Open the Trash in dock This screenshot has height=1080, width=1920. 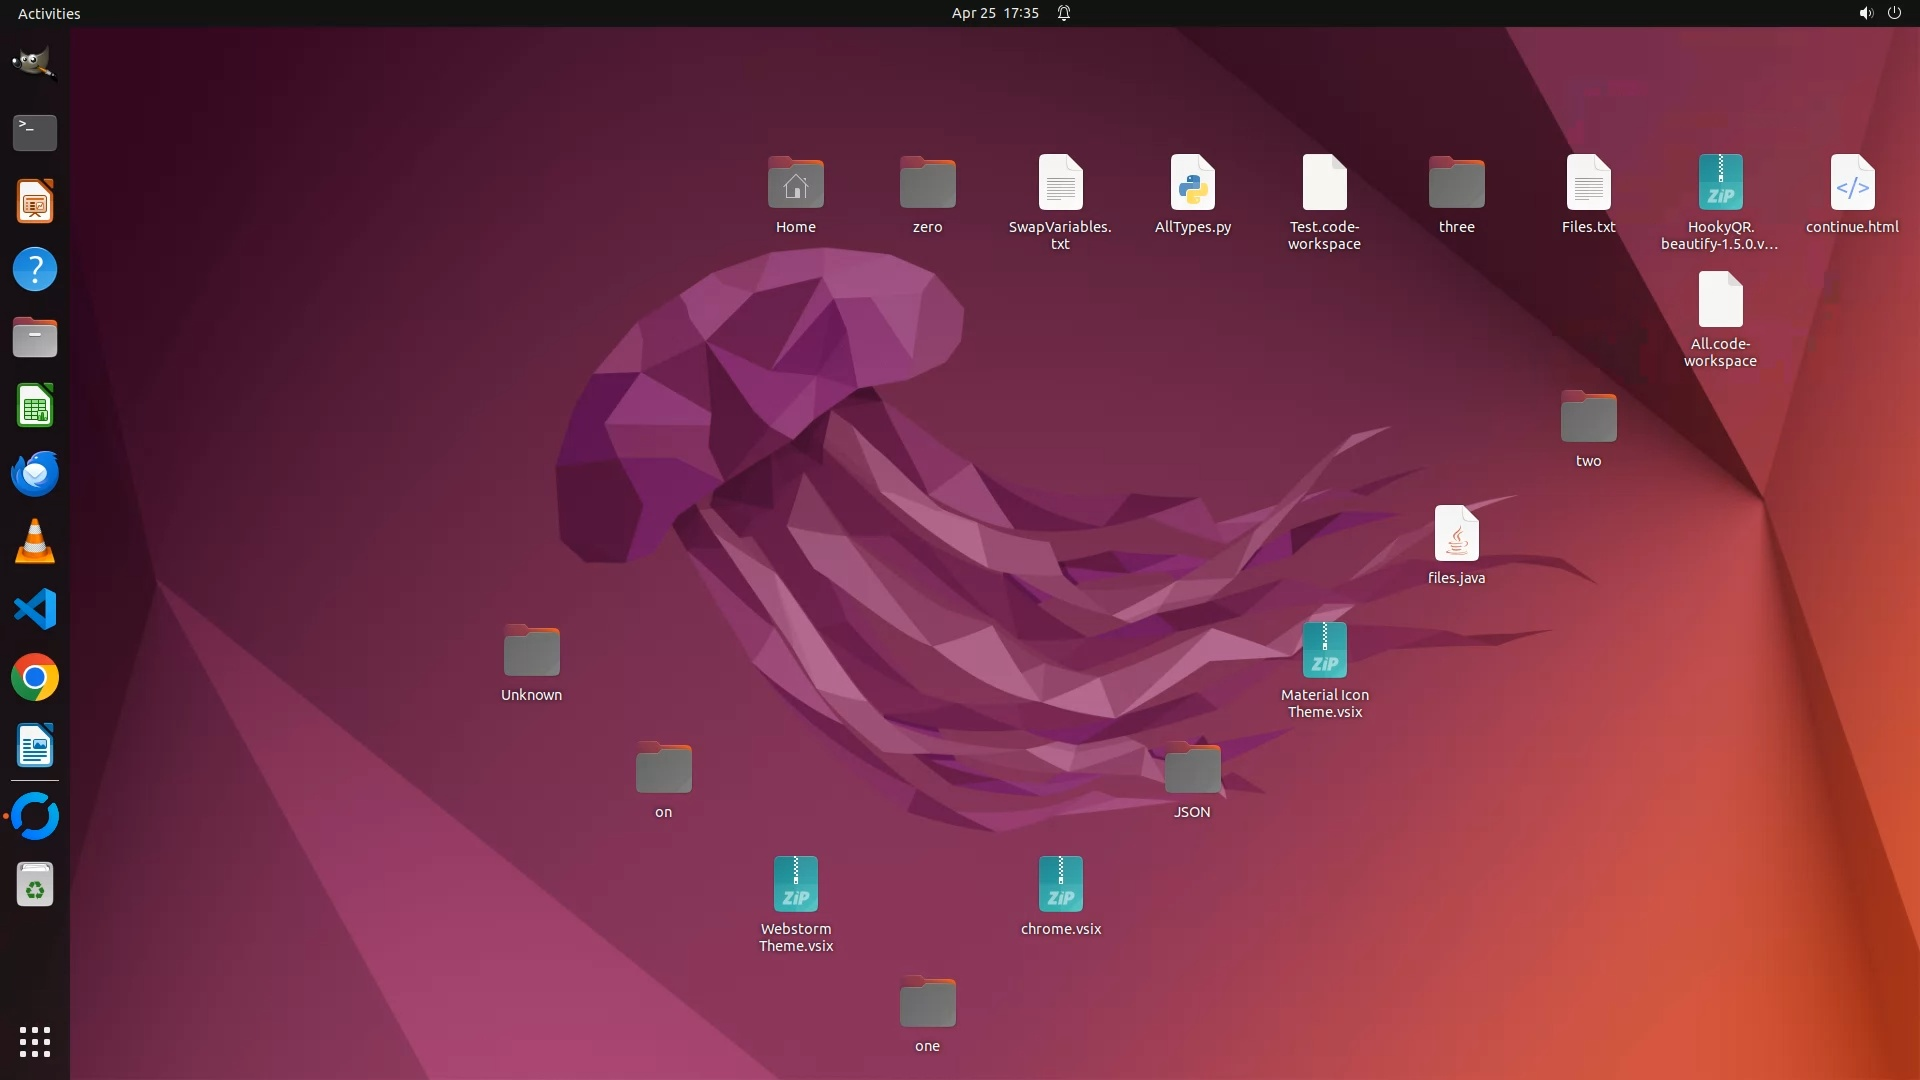click(x=34, y=885)
